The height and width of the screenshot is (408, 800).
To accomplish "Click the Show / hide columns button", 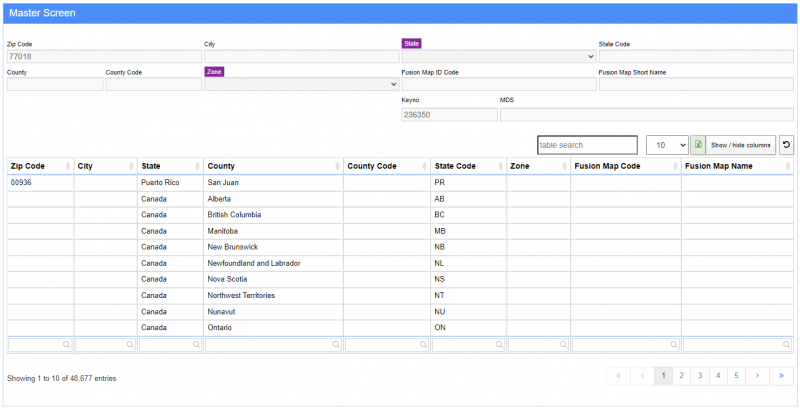I will point(741,145).
